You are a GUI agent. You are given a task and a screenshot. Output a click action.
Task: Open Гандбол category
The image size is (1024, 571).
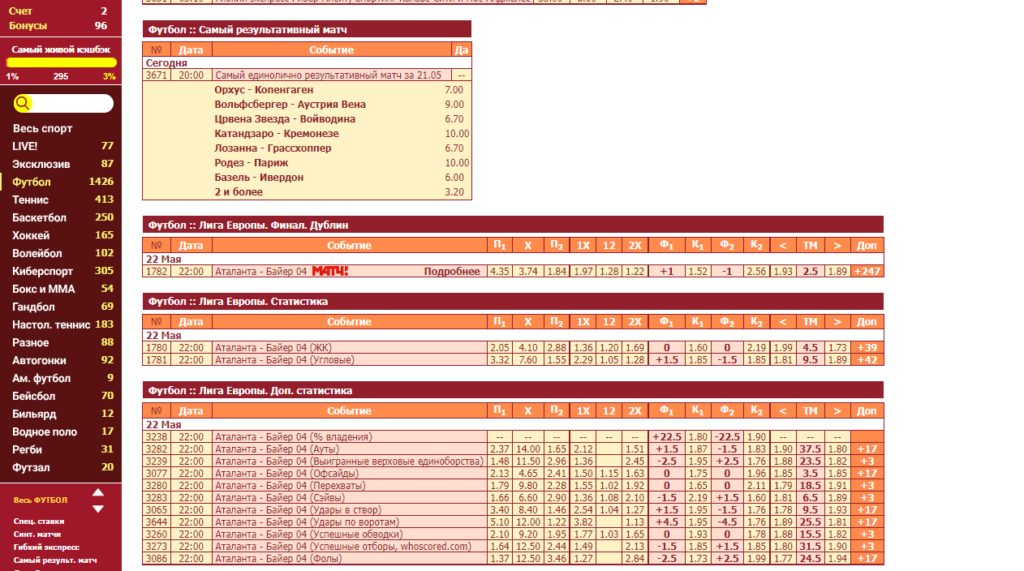[33, 306]
